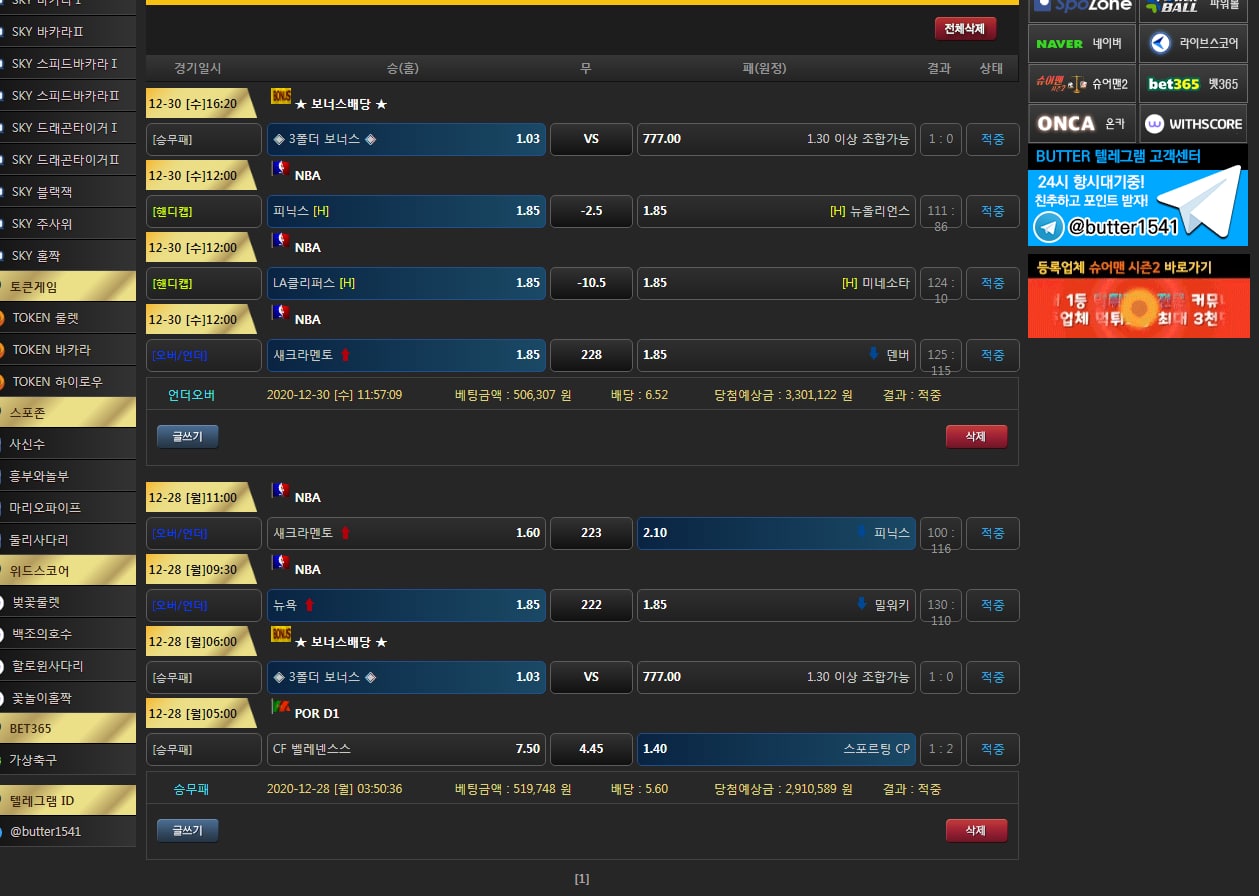The height and width of the screenshot is (896, 1259).
Task: Expand the 토큰게임 sidebar section header
Action: [x=68, y=287]
